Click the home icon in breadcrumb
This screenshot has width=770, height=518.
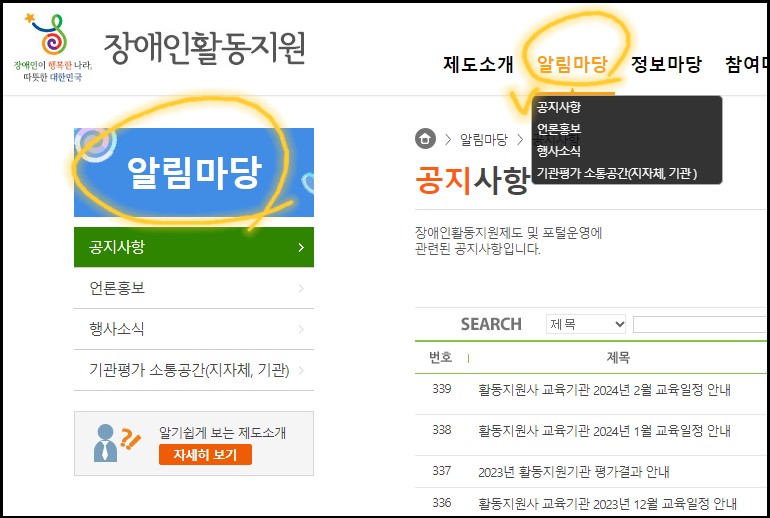(425, 139)
